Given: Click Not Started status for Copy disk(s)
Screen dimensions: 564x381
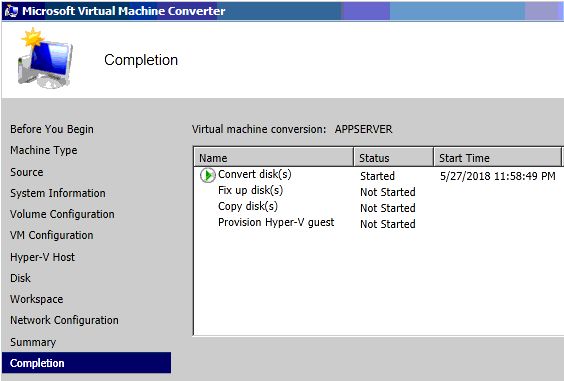Looking at the screenshot, I should coord(388,208).
